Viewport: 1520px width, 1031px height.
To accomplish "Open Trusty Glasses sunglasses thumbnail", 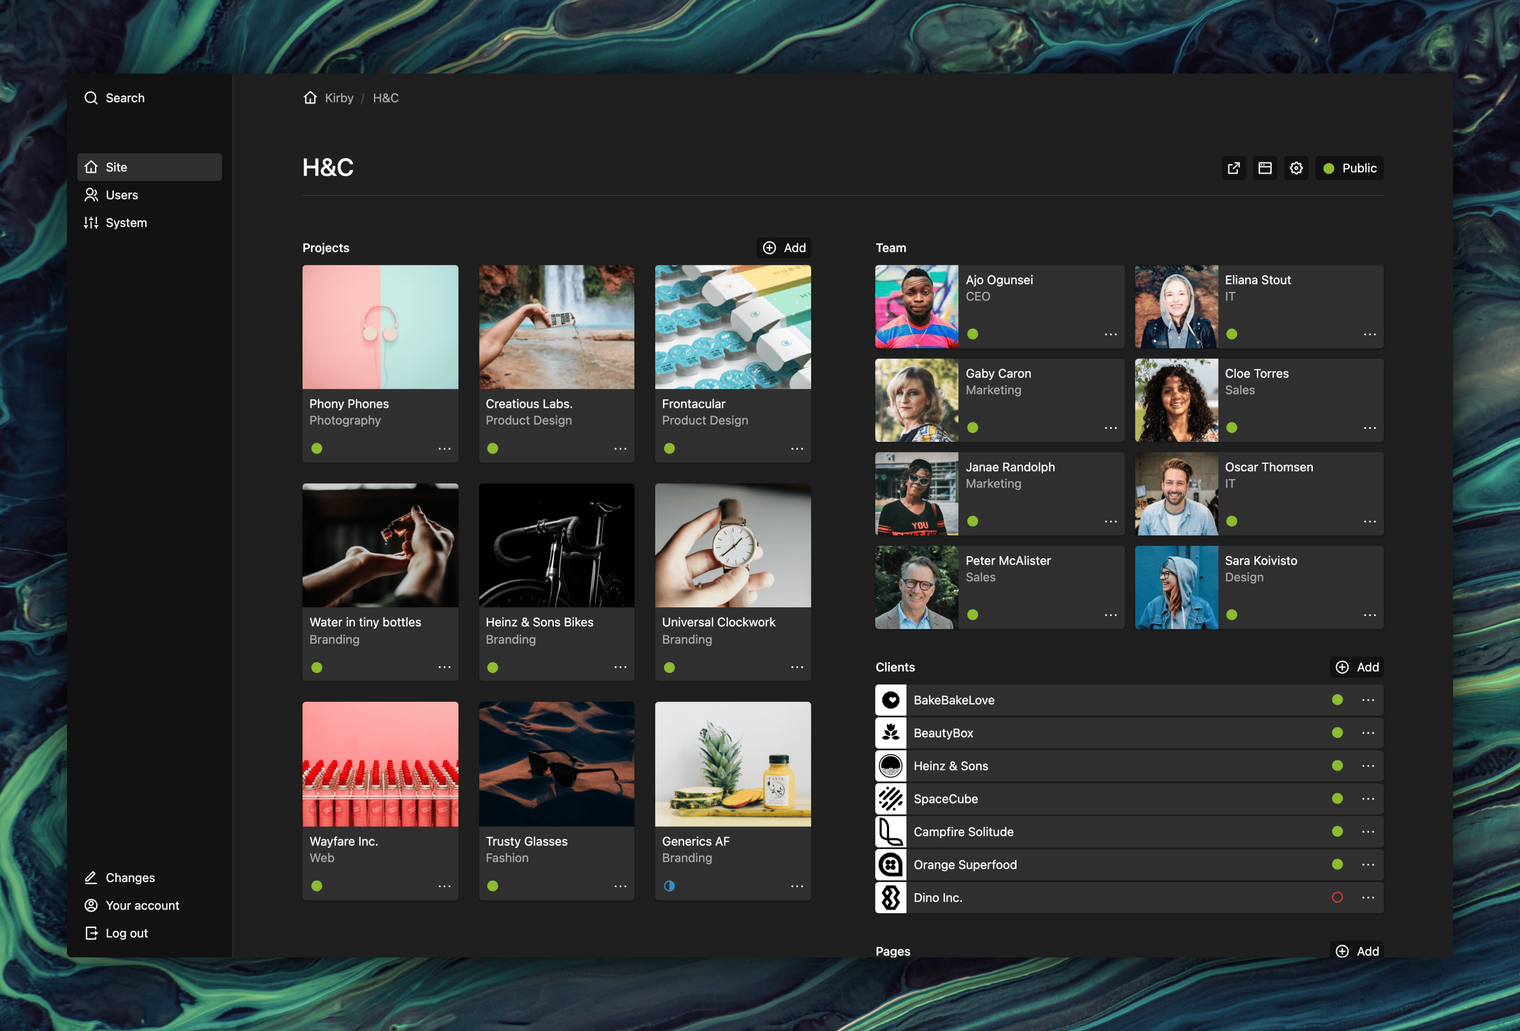I will (x=556, y=764).
